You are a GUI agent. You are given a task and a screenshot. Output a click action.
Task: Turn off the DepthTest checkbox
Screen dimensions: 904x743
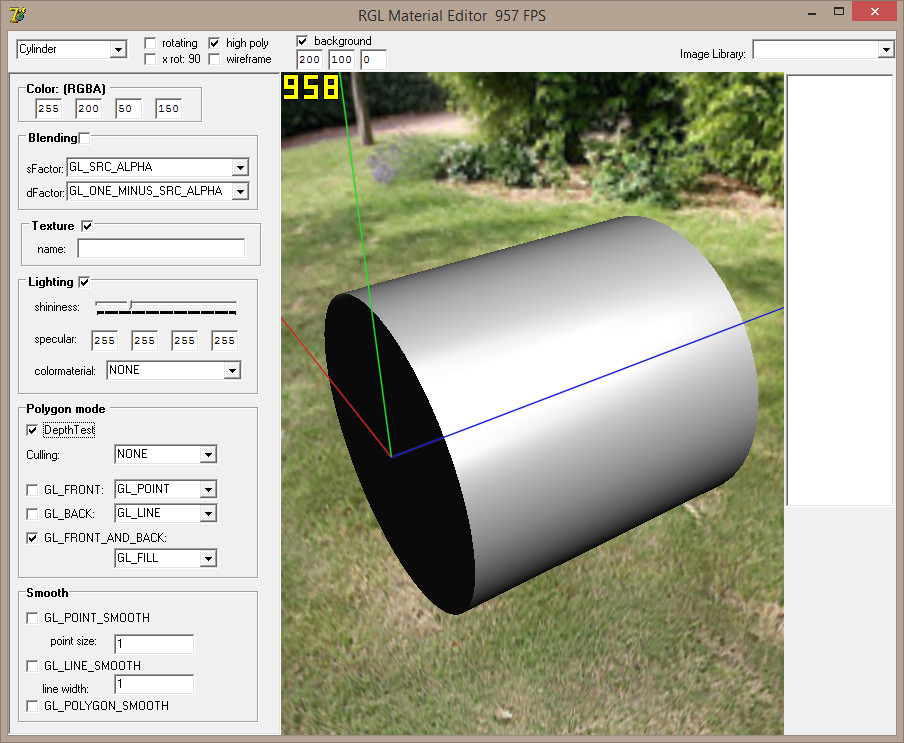(x=33, y=430)
